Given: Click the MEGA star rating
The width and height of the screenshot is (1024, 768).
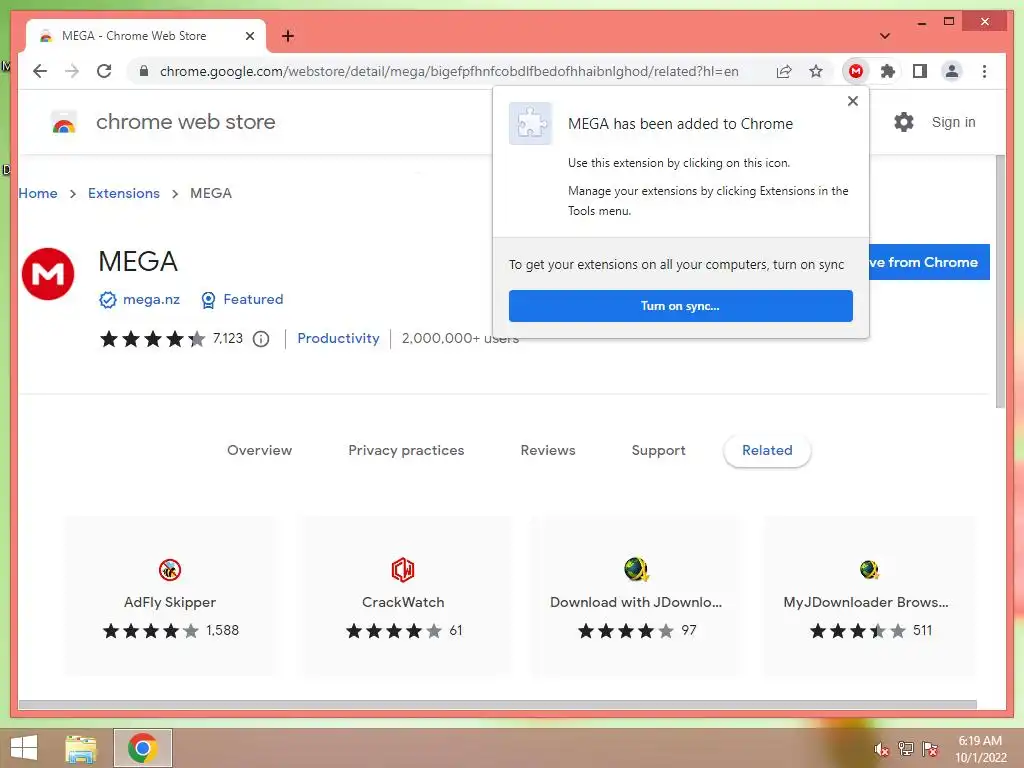Looking at the screenshot, I should pyautogui.click(x=152, y=339).
